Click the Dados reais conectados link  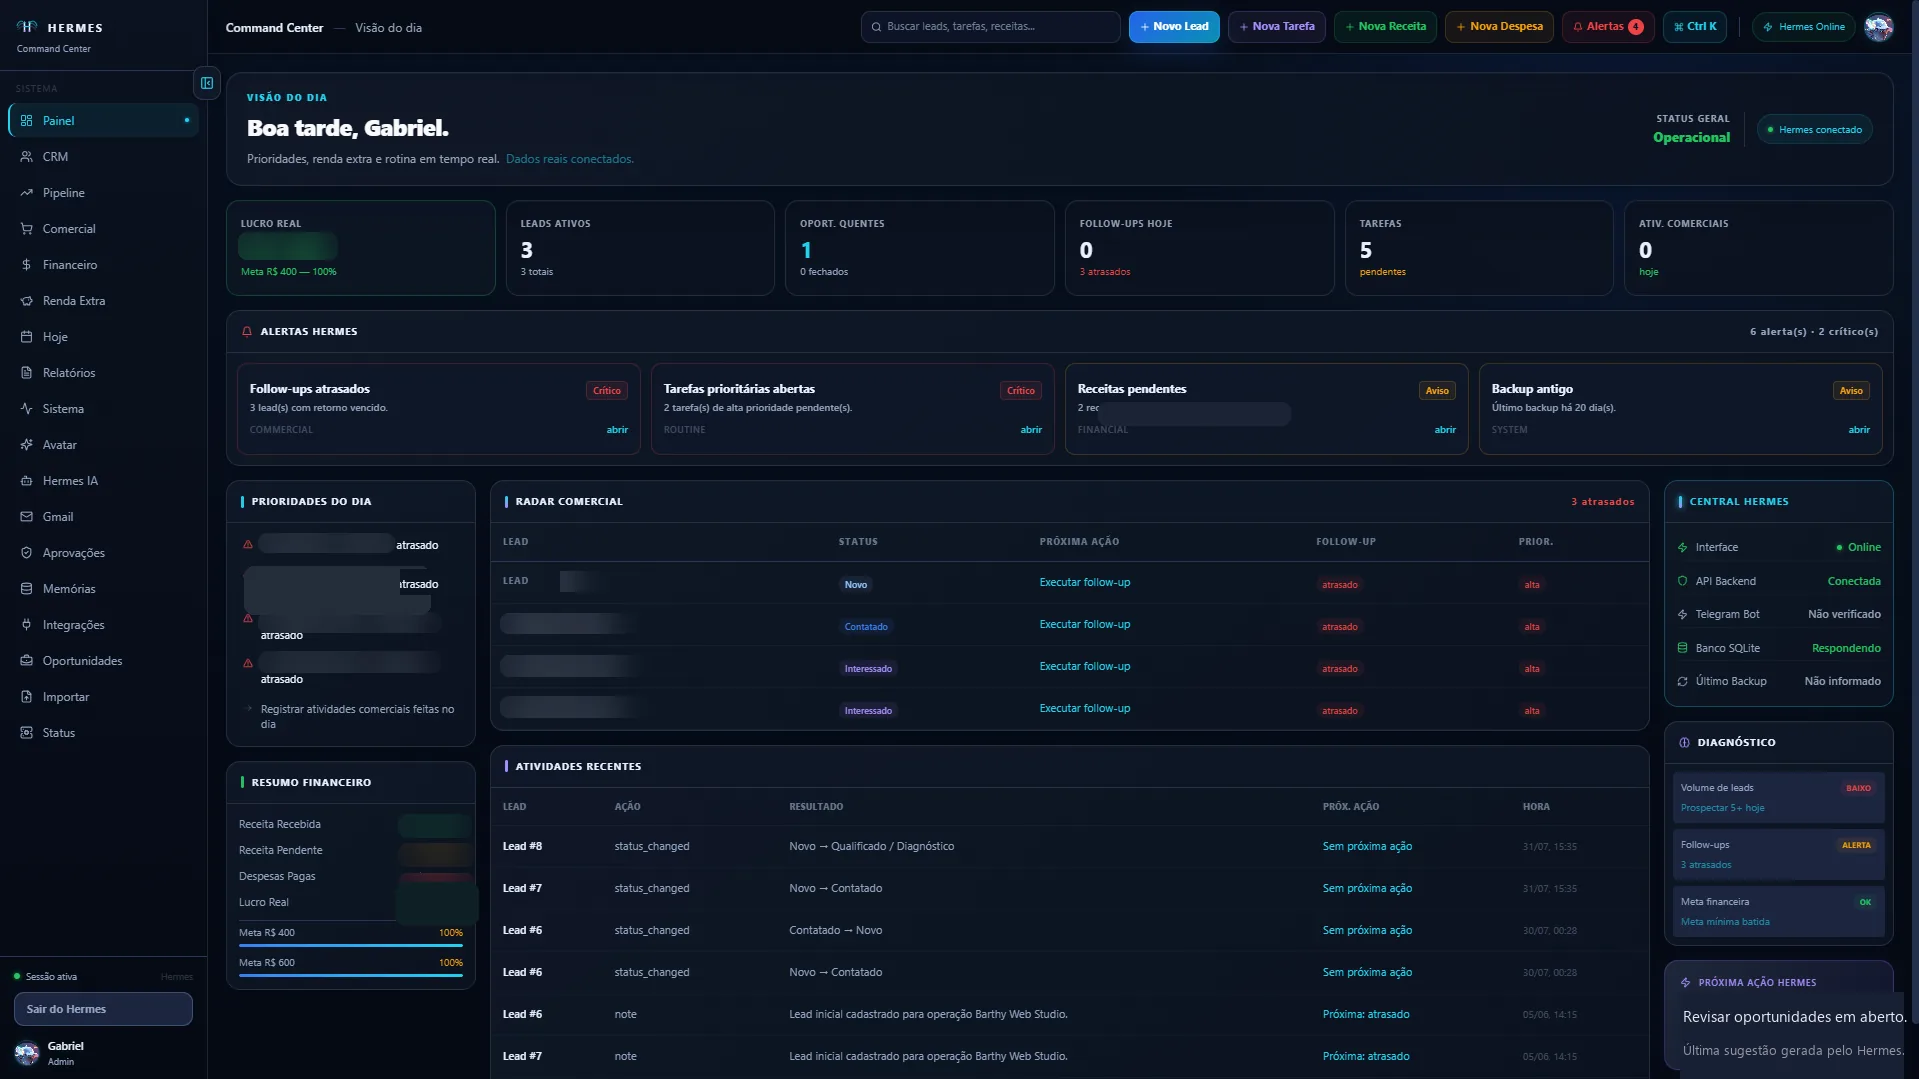pyautogui.click(x=569, y=159)
